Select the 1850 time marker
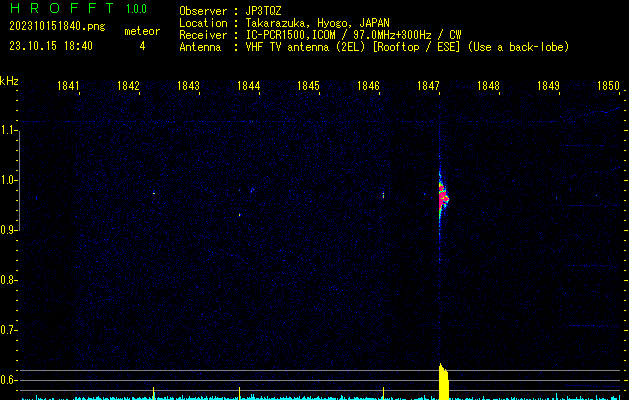The height and width of the screenshot is (400, 629). click(609, 86)
